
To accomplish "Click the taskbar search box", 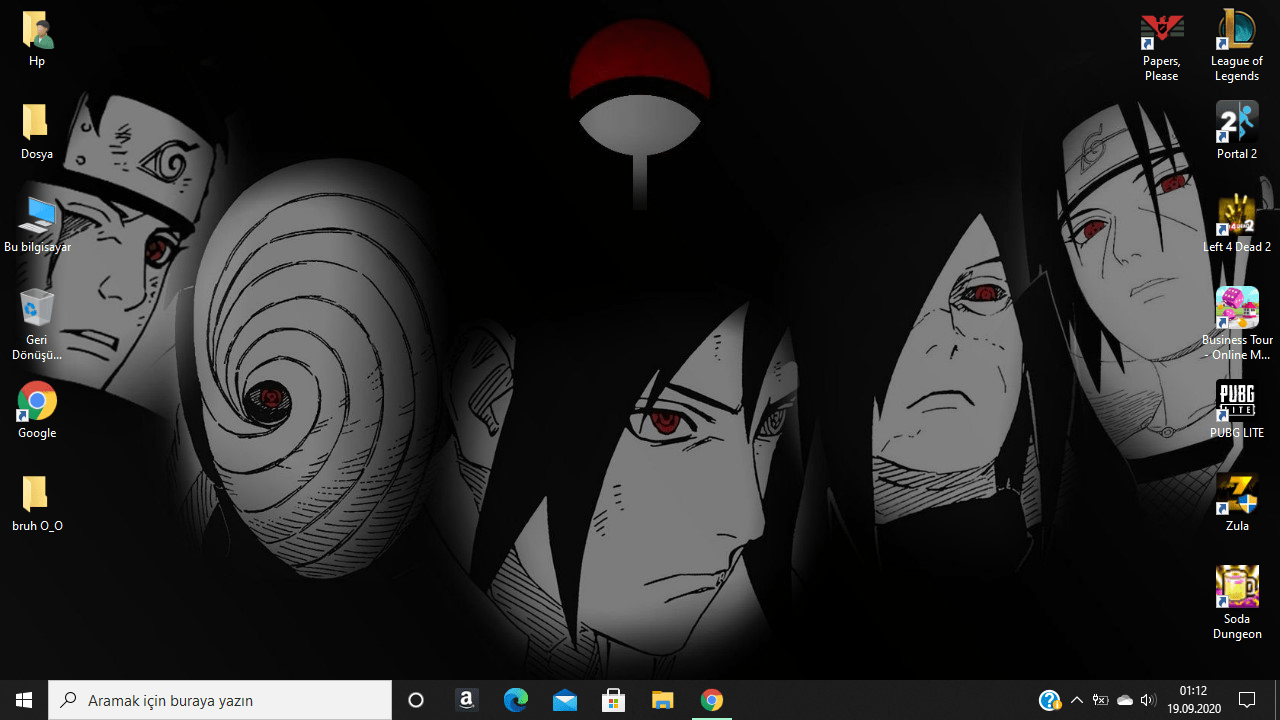I will [x=220, y=700].
